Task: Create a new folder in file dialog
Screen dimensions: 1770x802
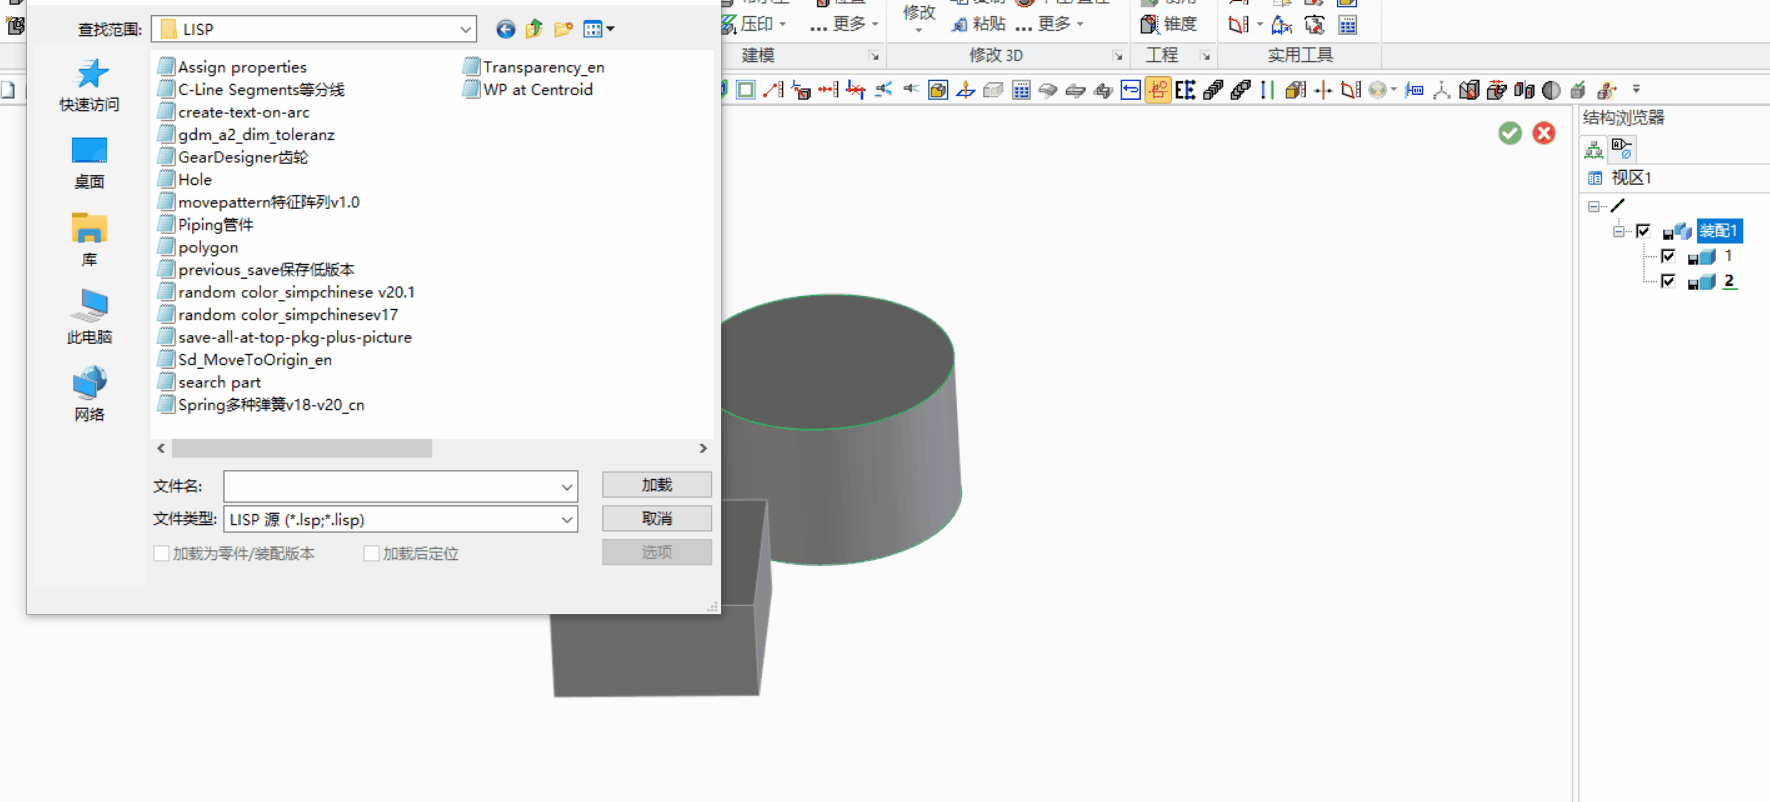Action: pos(563,29)
